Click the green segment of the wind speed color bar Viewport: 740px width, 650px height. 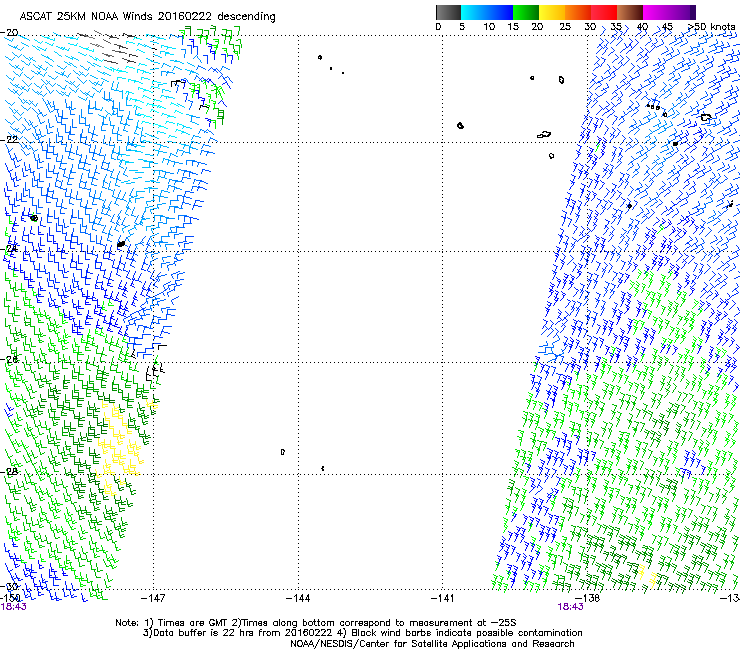pos(526,12)
